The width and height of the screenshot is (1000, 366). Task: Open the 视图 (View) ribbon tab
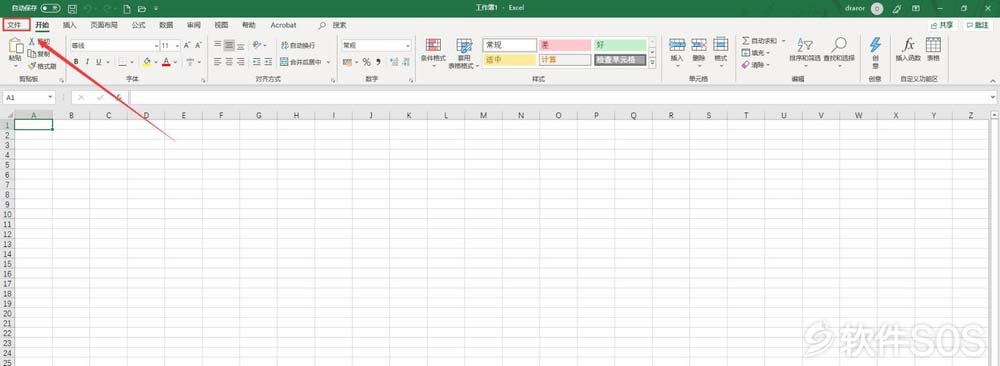click(x=221, y=25)
